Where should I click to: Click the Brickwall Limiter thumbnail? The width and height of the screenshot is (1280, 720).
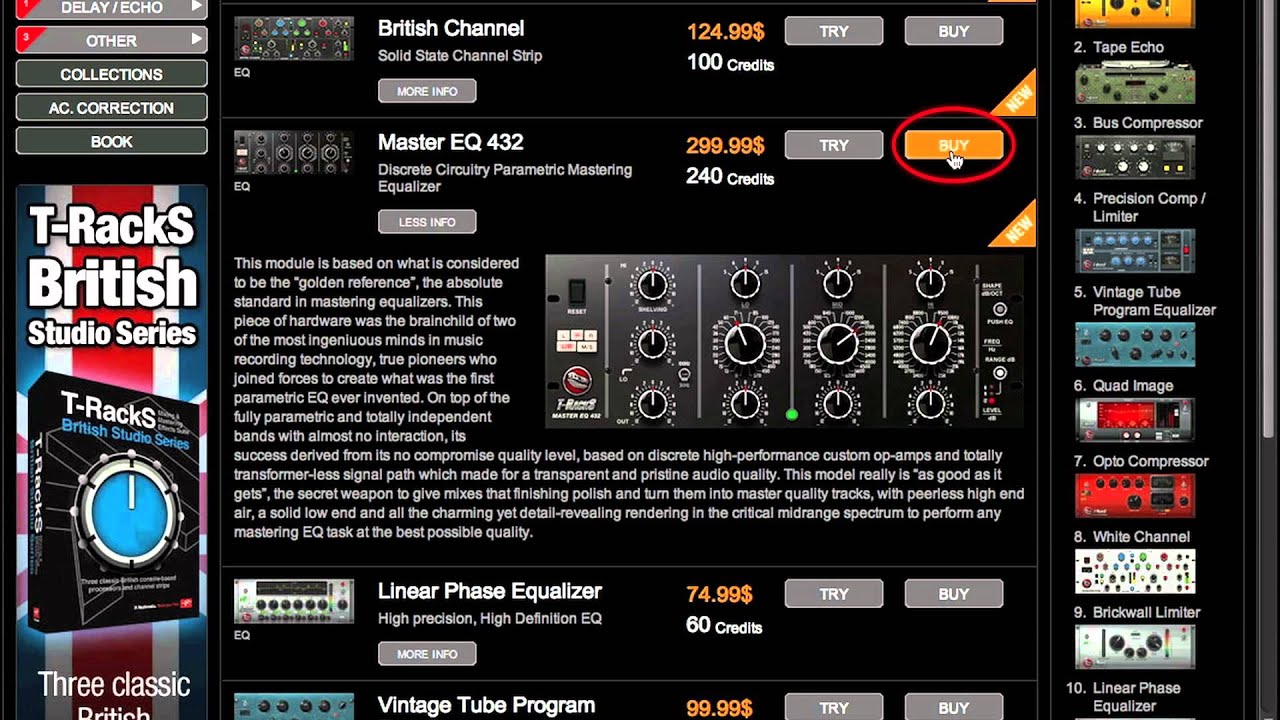pos(1134,648)
